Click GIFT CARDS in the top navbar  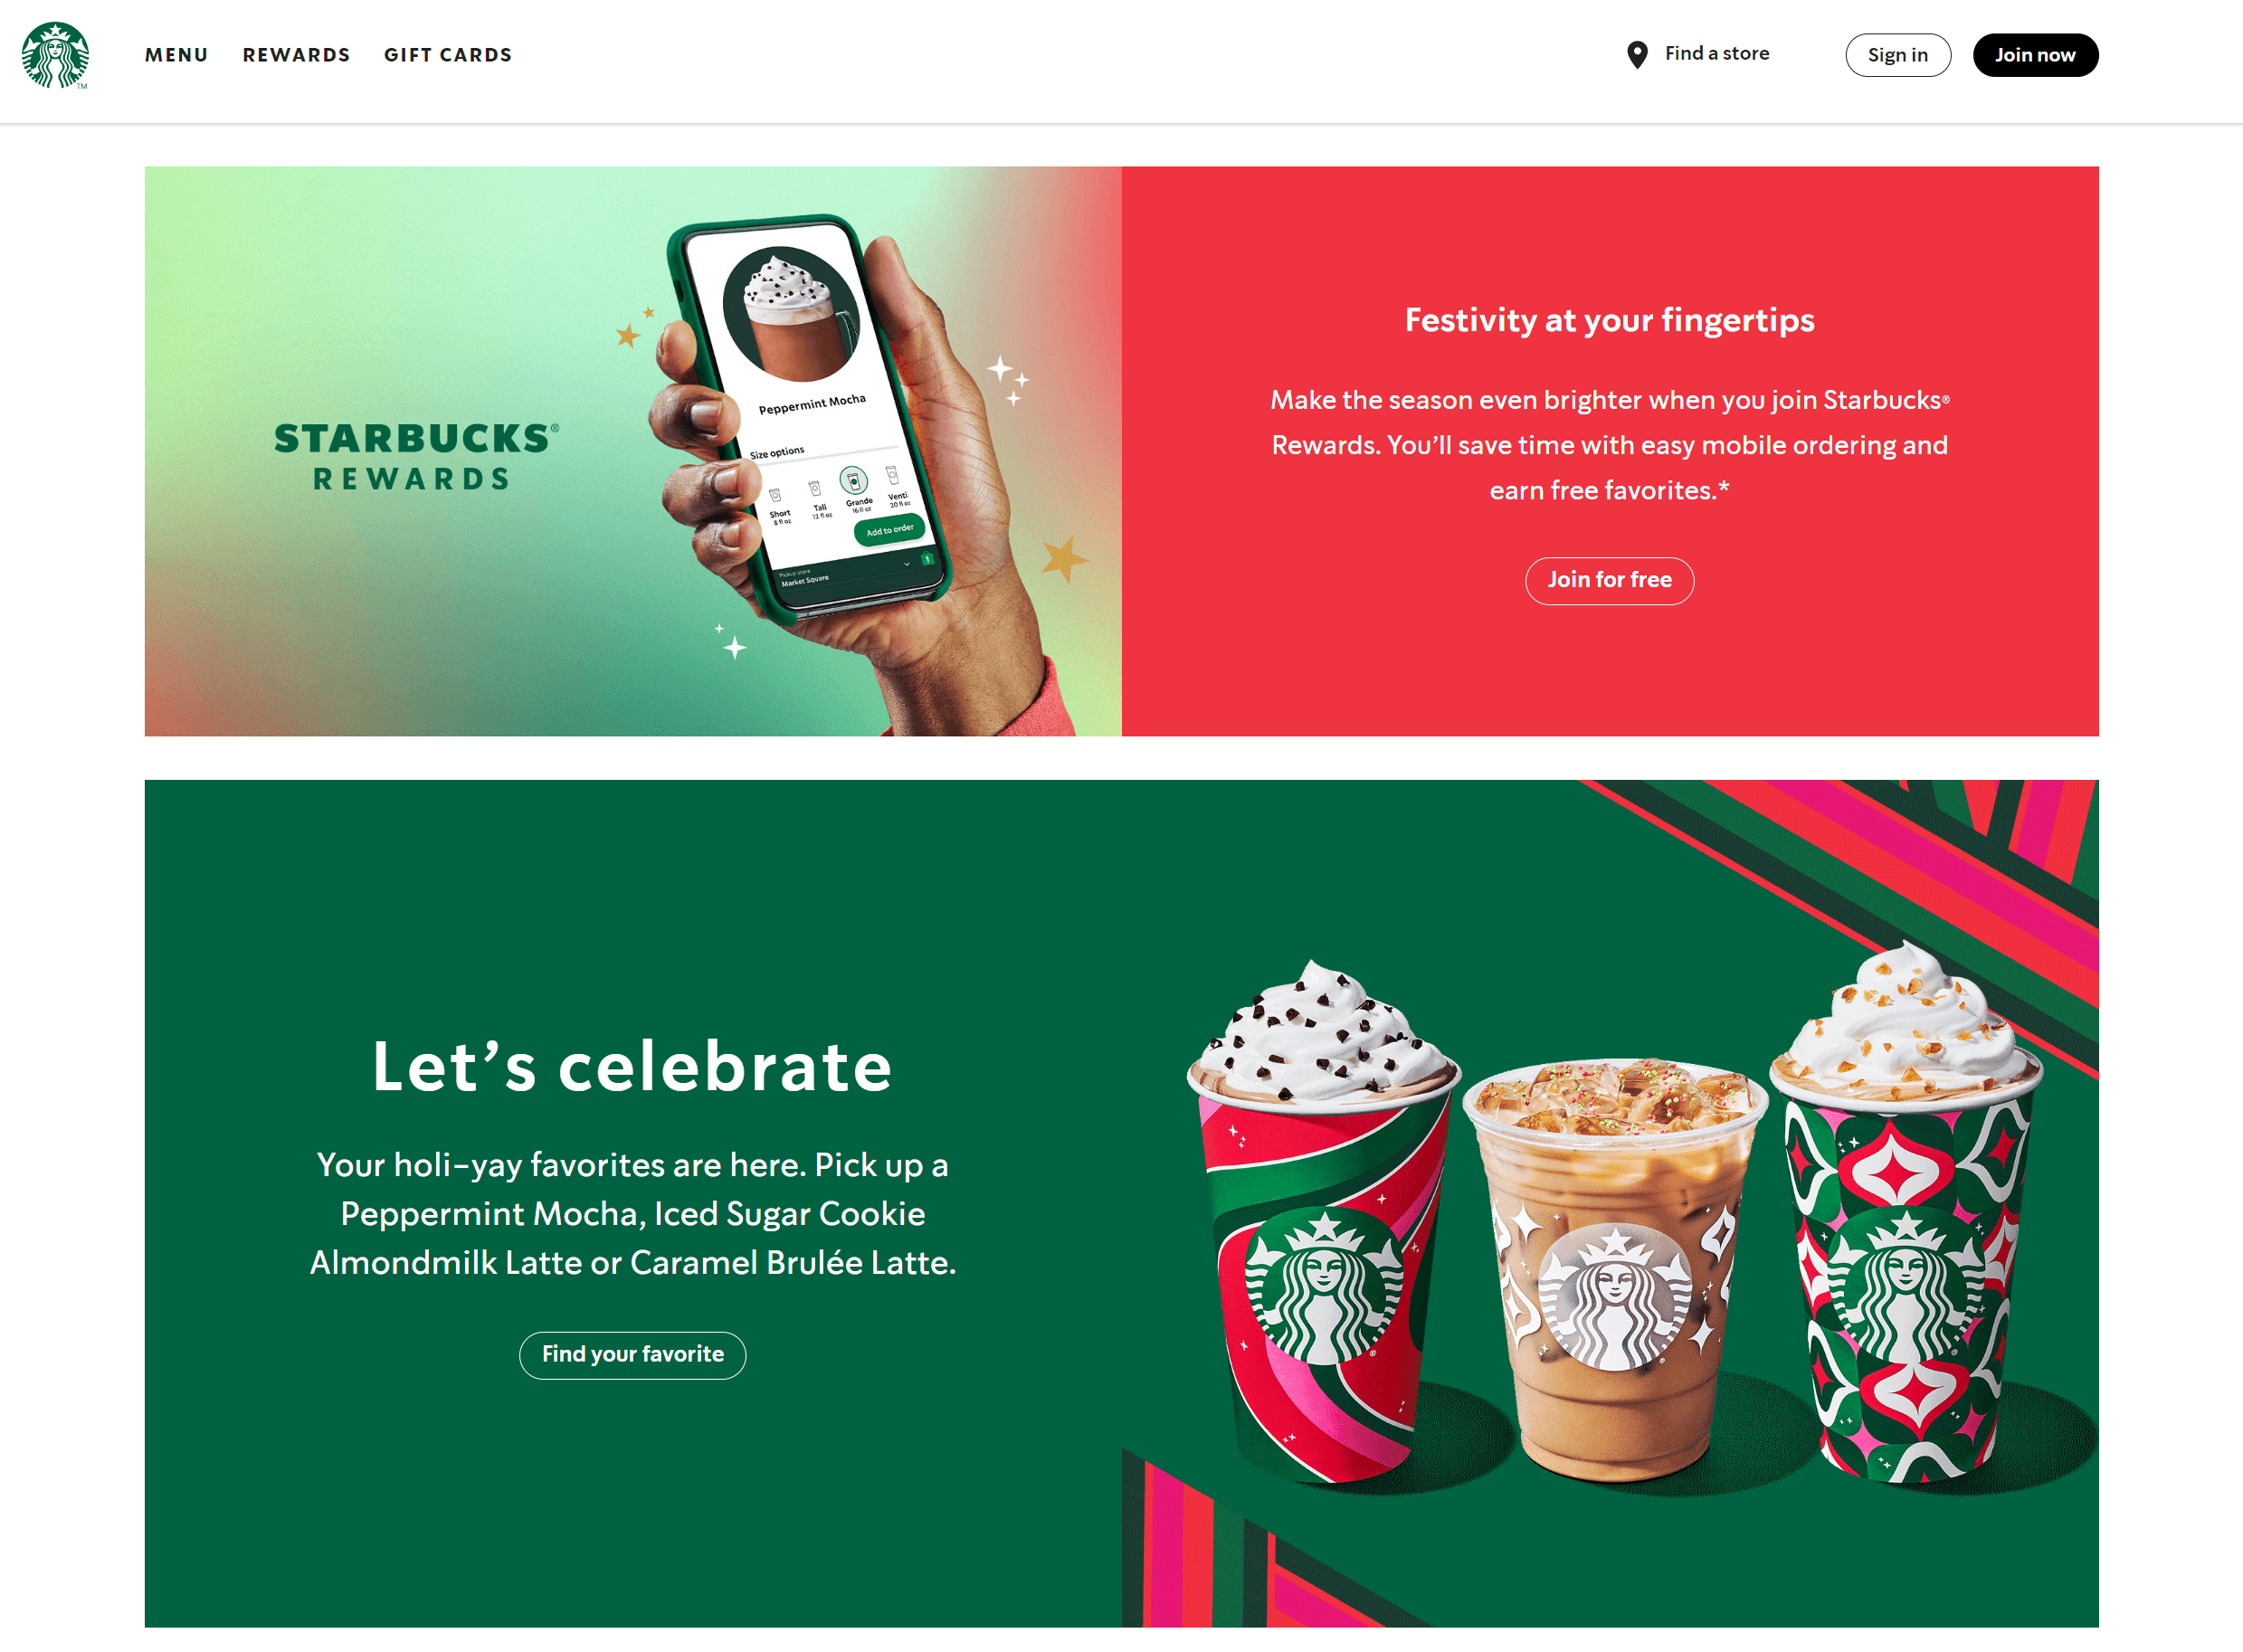tap(448, 54)
